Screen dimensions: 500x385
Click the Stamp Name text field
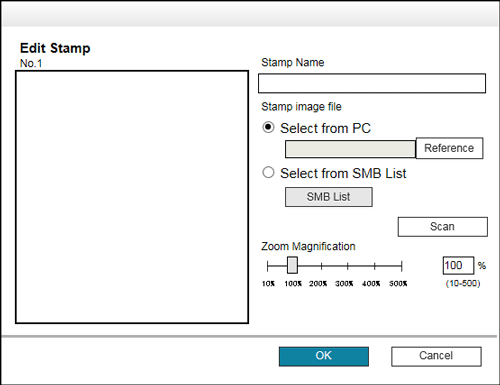coord(372,83)
